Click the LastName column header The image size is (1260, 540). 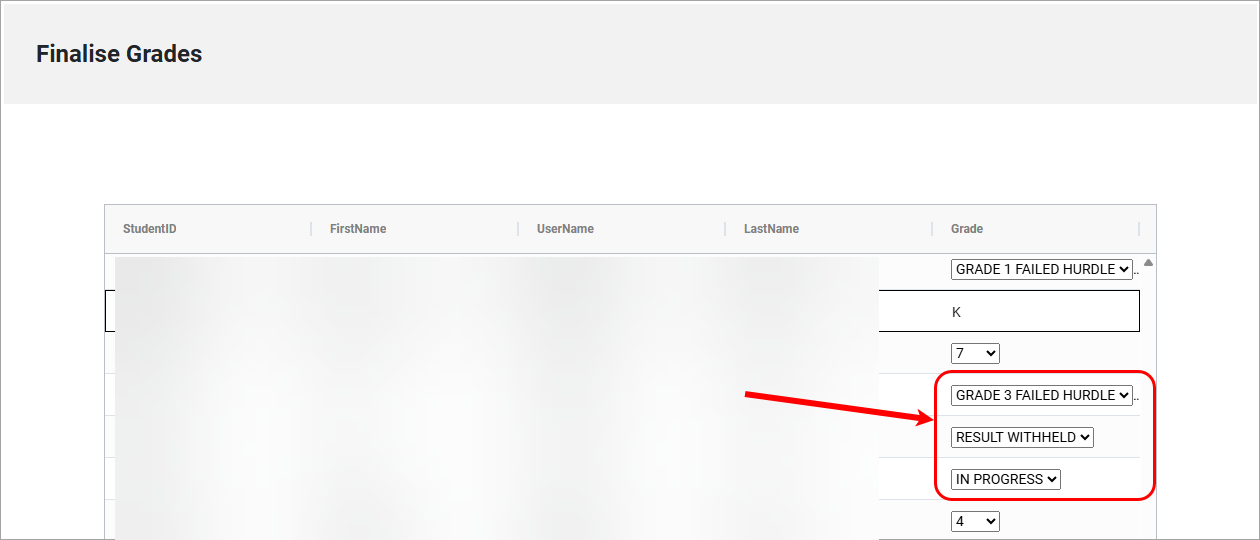click(x=829, y=229)
